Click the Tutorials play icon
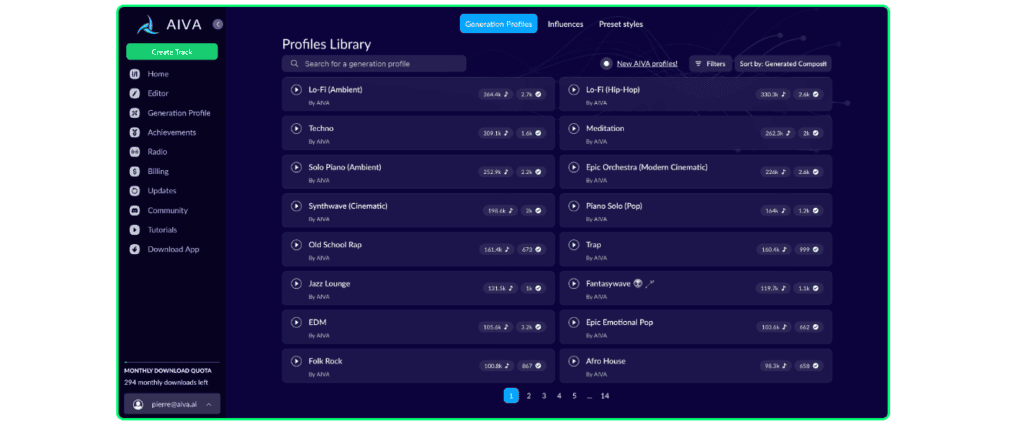This screenshot has width=1024, height=445. (x=135, y=230)
